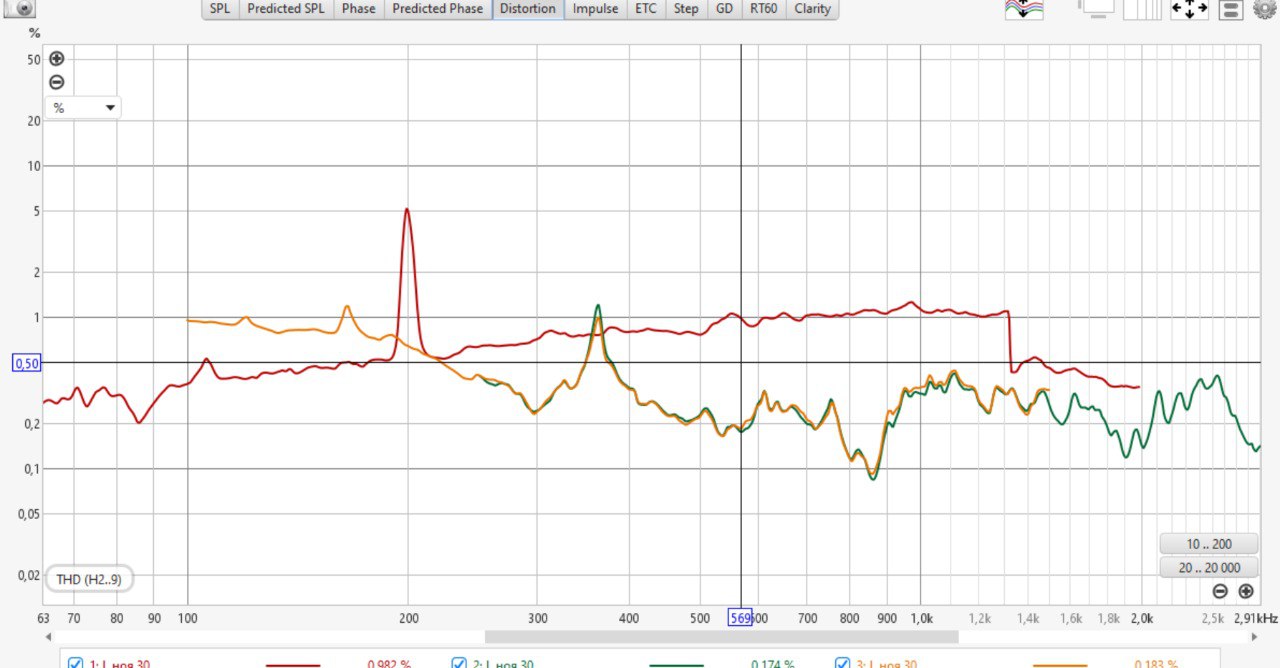The height and width of the screenshot is (668, 1280).
Task: Click the horizontal scrollbar thumb below the graph
Action: pyautogui.click(x=721, y=637)
